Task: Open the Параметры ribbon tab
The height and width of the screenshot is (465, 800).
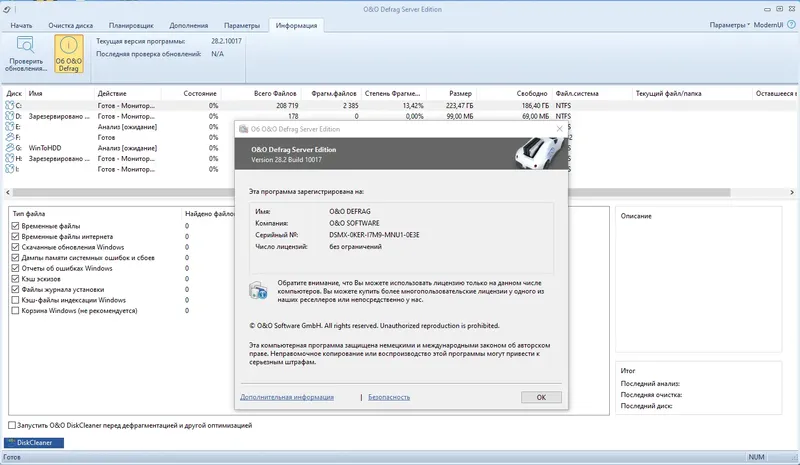Action: pos(242,26)
